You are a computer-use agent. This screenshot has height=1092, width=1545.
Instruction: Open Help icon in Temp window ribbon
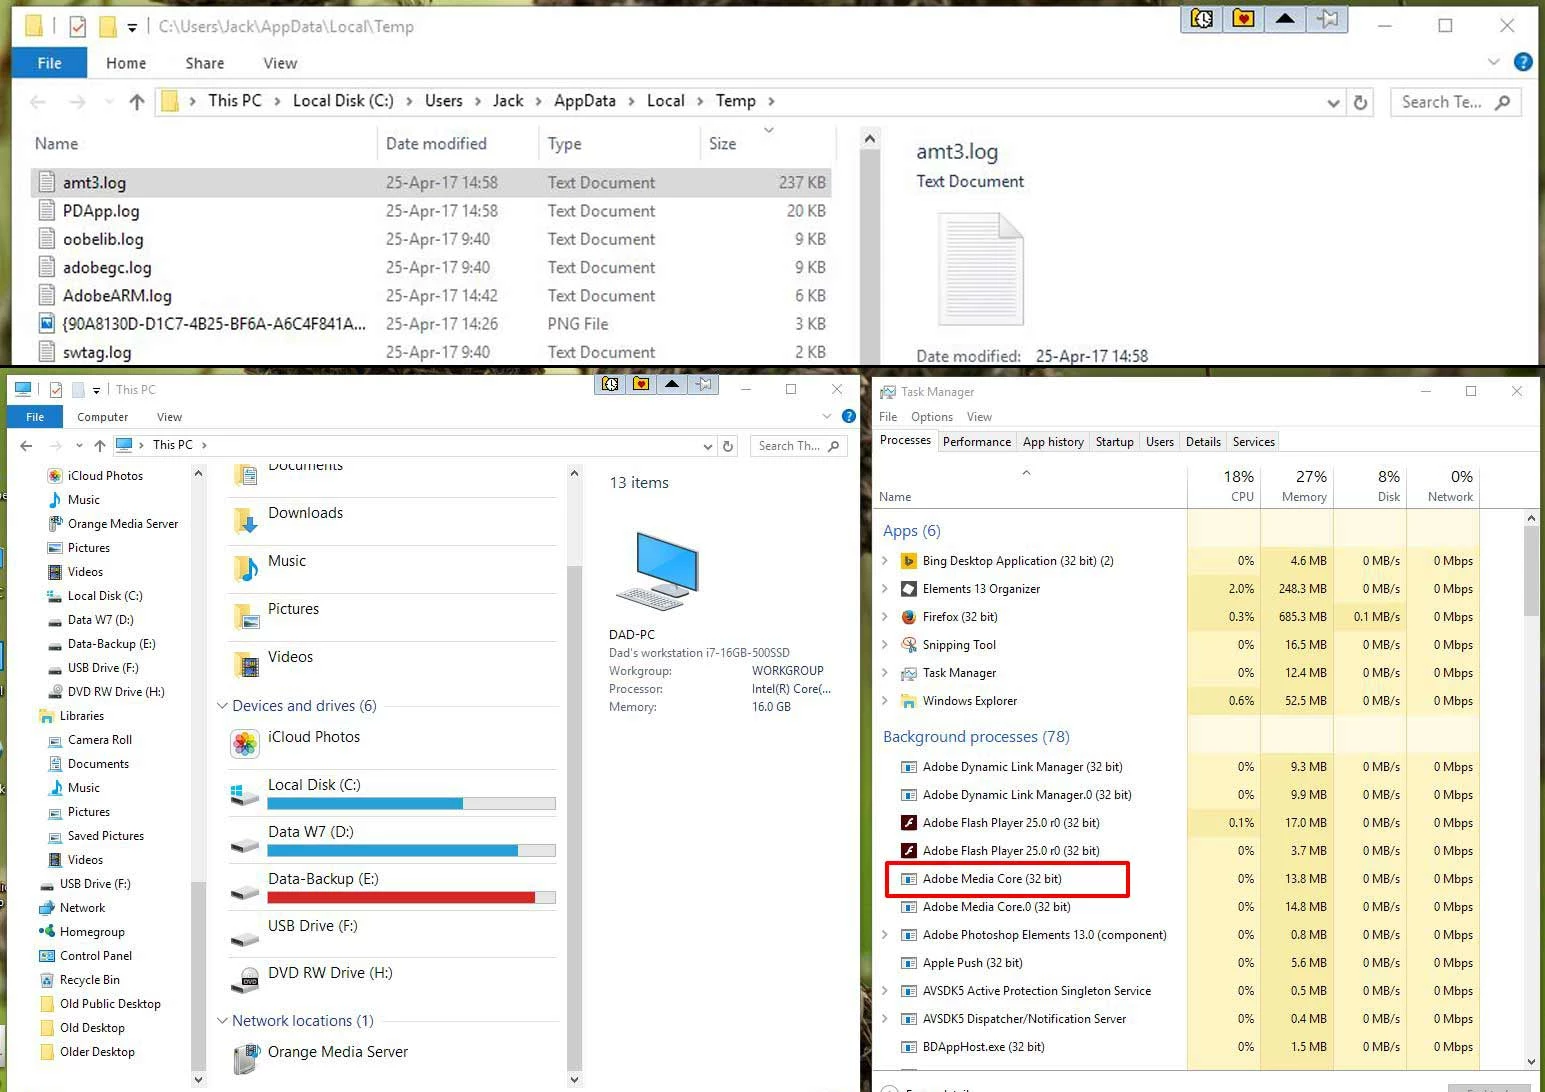(x=1523, y=62)
